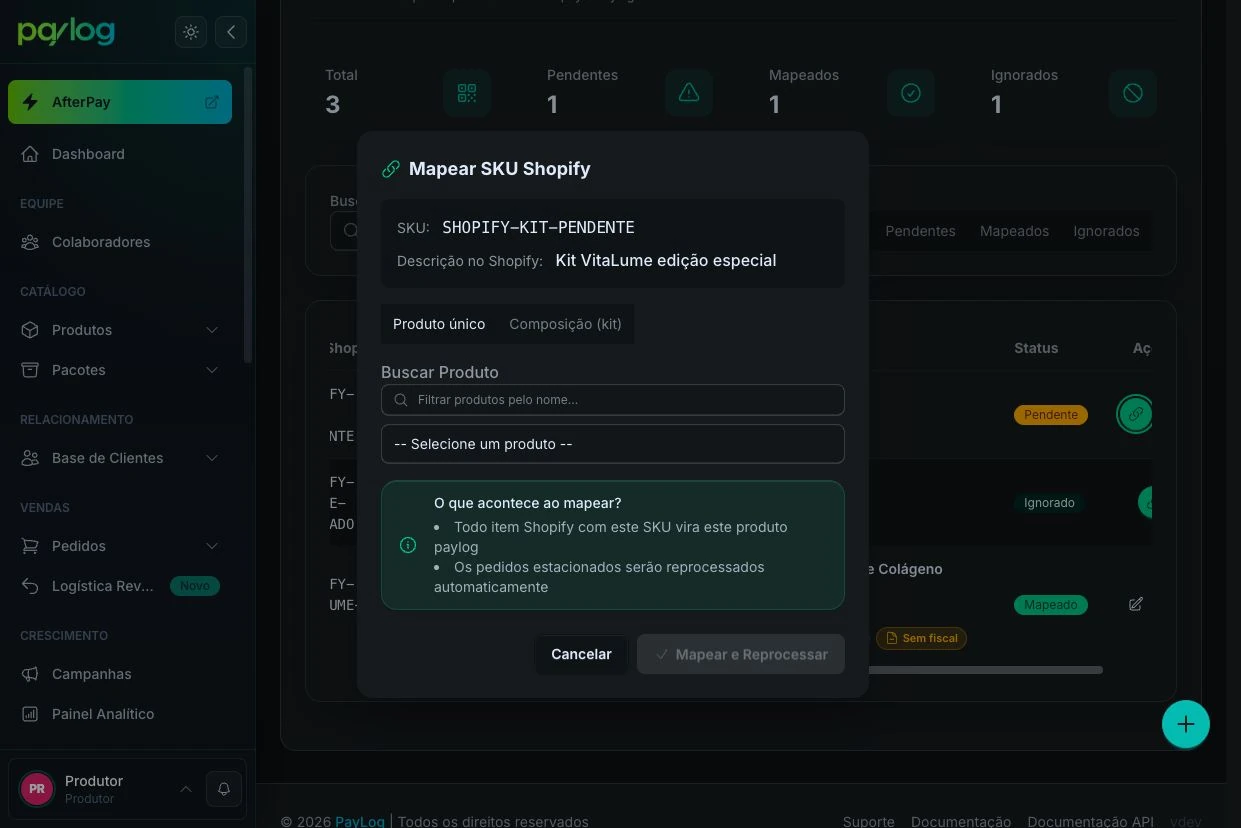Click the Logística Reversa return arrow icon
Viewport: 1241px width, 828px height.
[x=30, y=586]
